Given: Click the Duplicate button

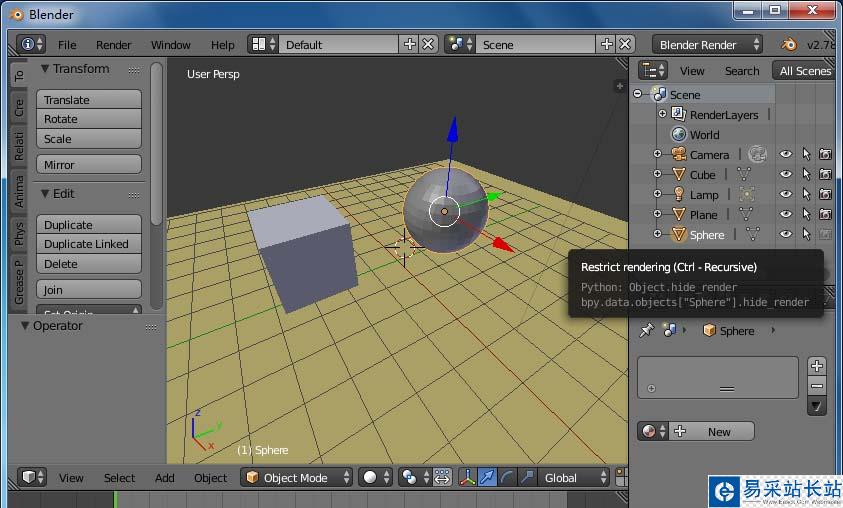Looking at the screenshot, I should pyautogui.click(x=89, y=224).
